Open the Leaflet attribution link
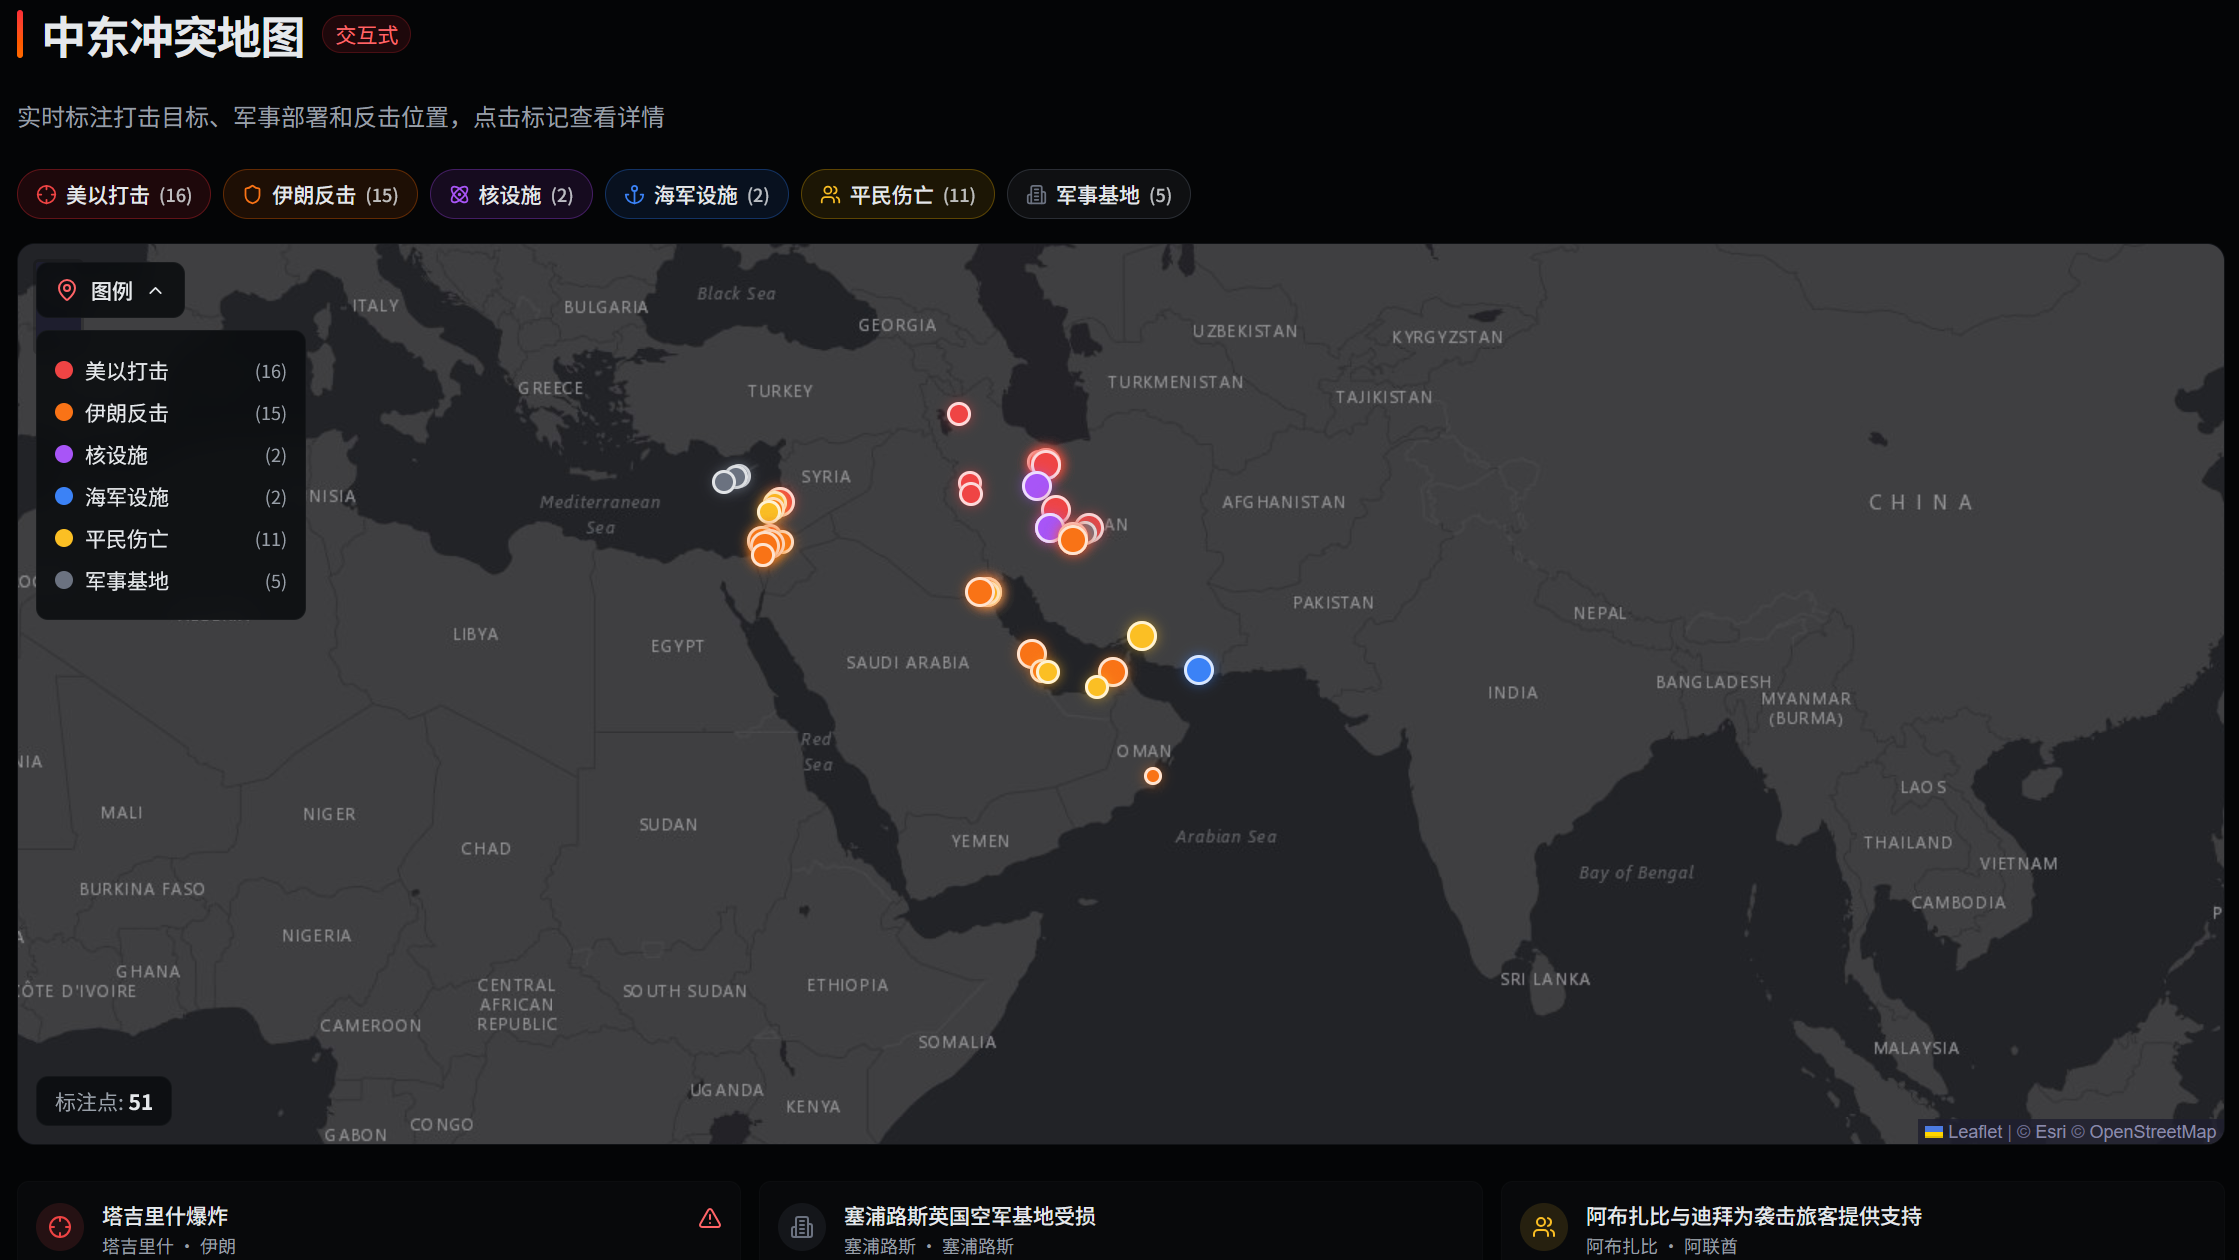This screenshot has width=2239, height=1260. tap(1974, 1132)
